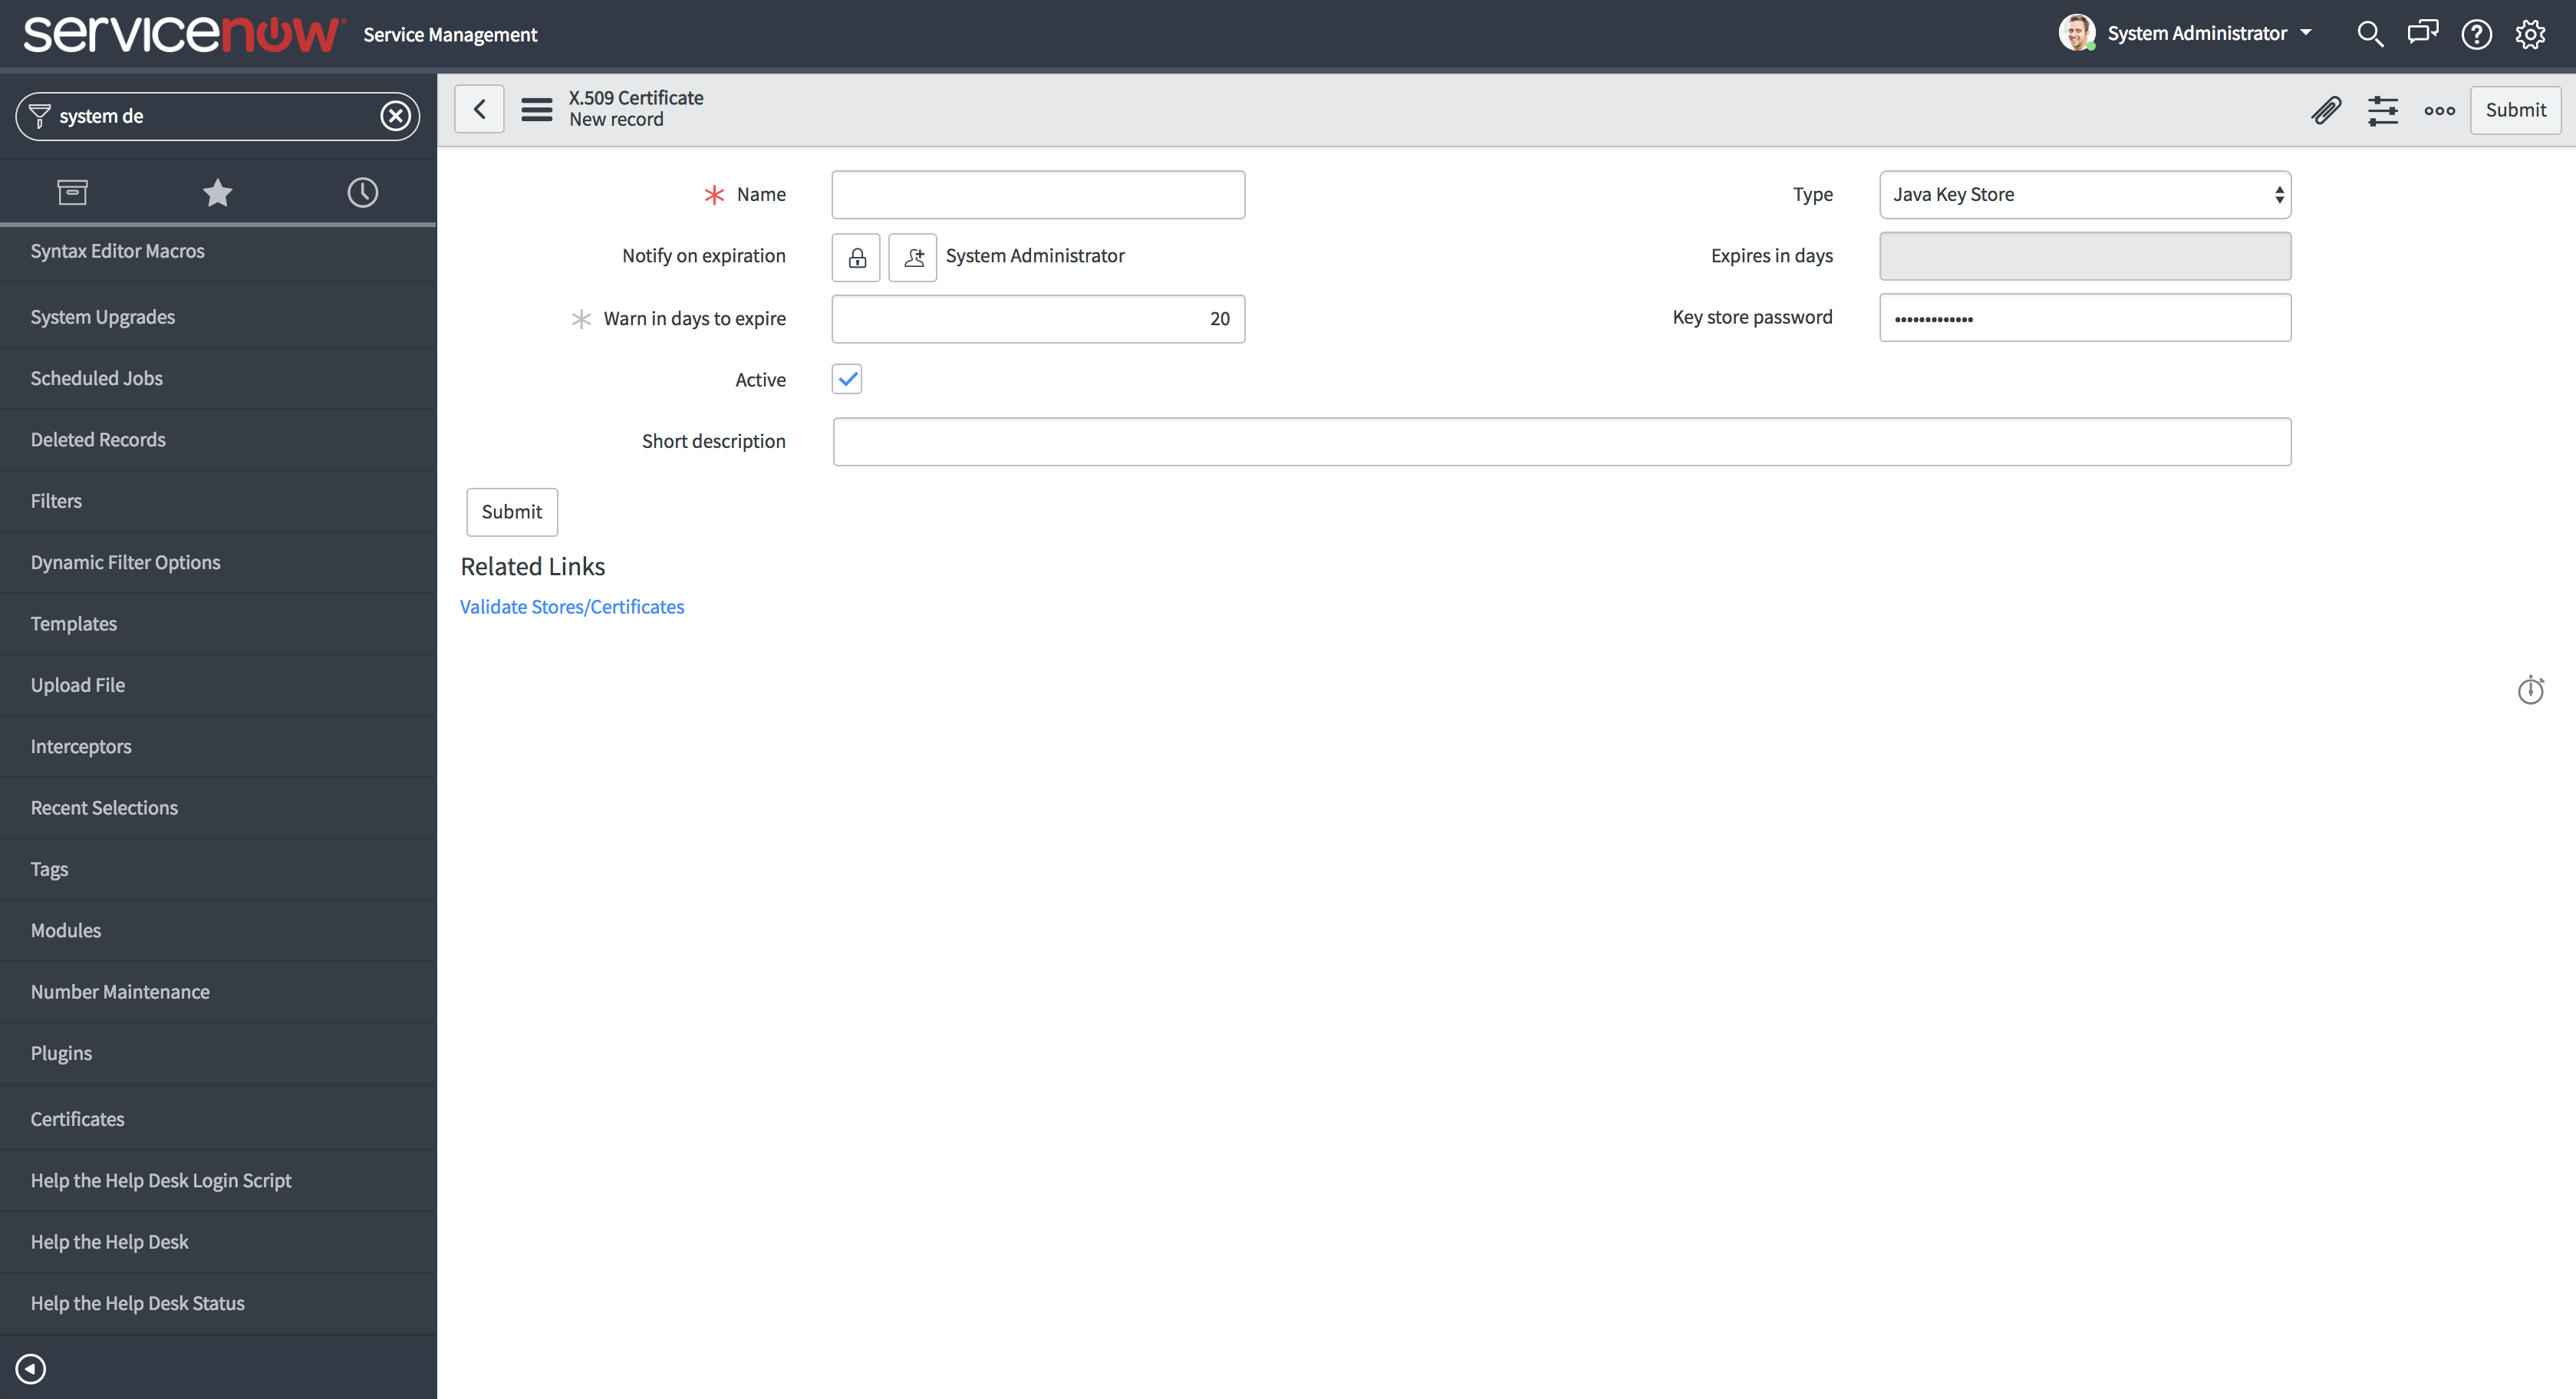Viewport: 2576px width, 1399px height.
Task: Toggle the Active checkbox on
Action: click(846, 379)
